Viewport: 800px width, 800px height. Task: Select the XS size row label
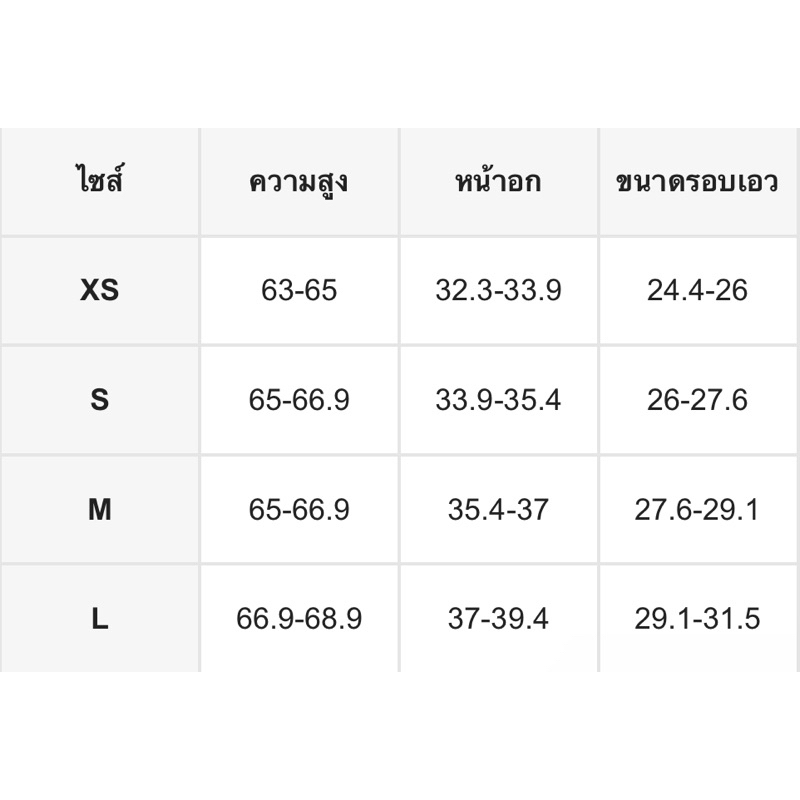[99, 290]
